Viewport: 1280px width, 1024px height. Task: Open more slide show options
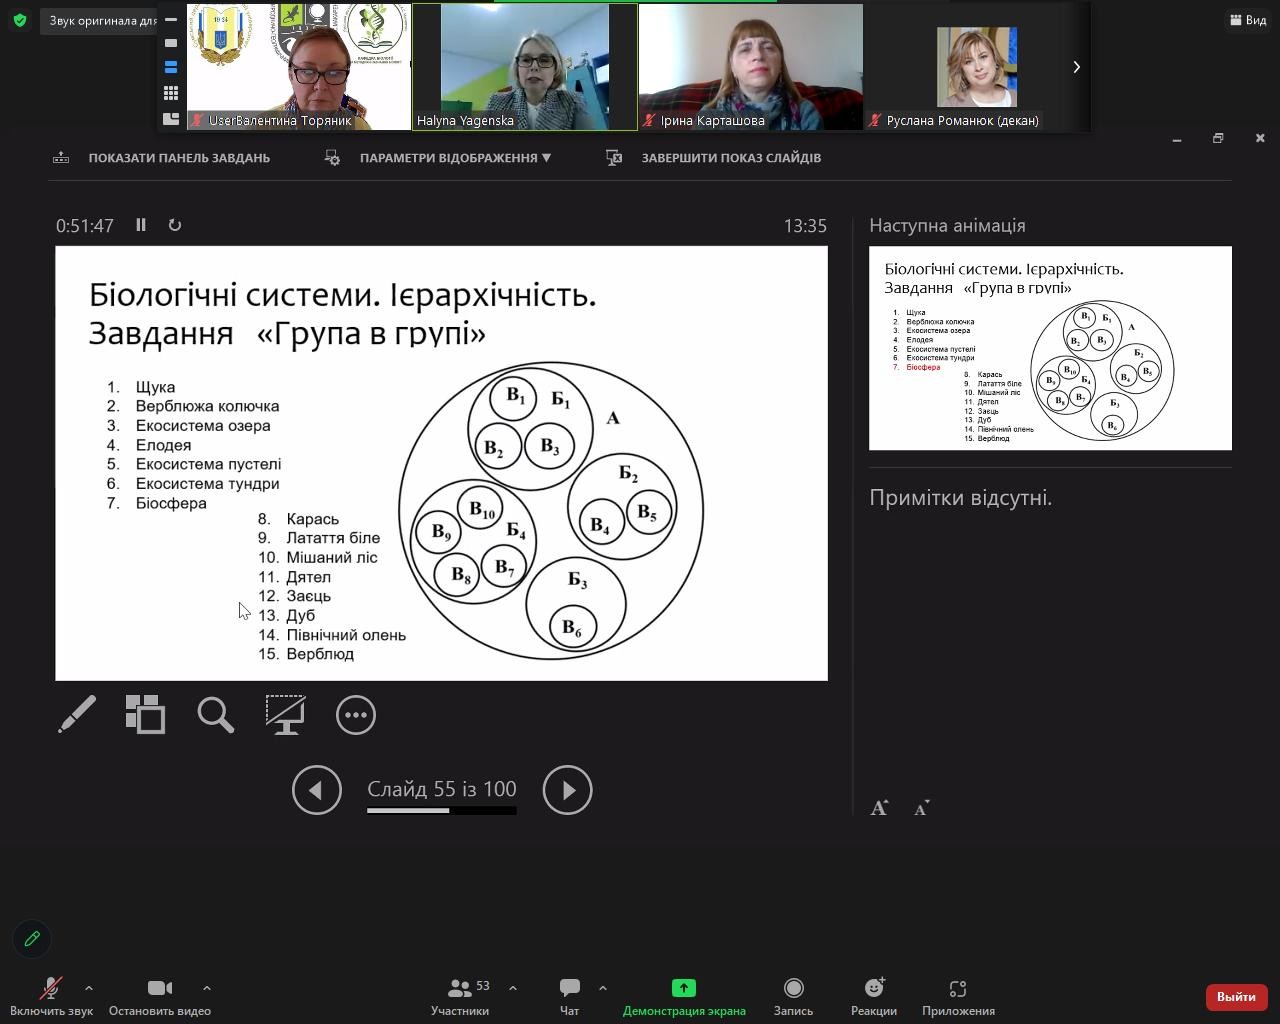click(355, 714)
